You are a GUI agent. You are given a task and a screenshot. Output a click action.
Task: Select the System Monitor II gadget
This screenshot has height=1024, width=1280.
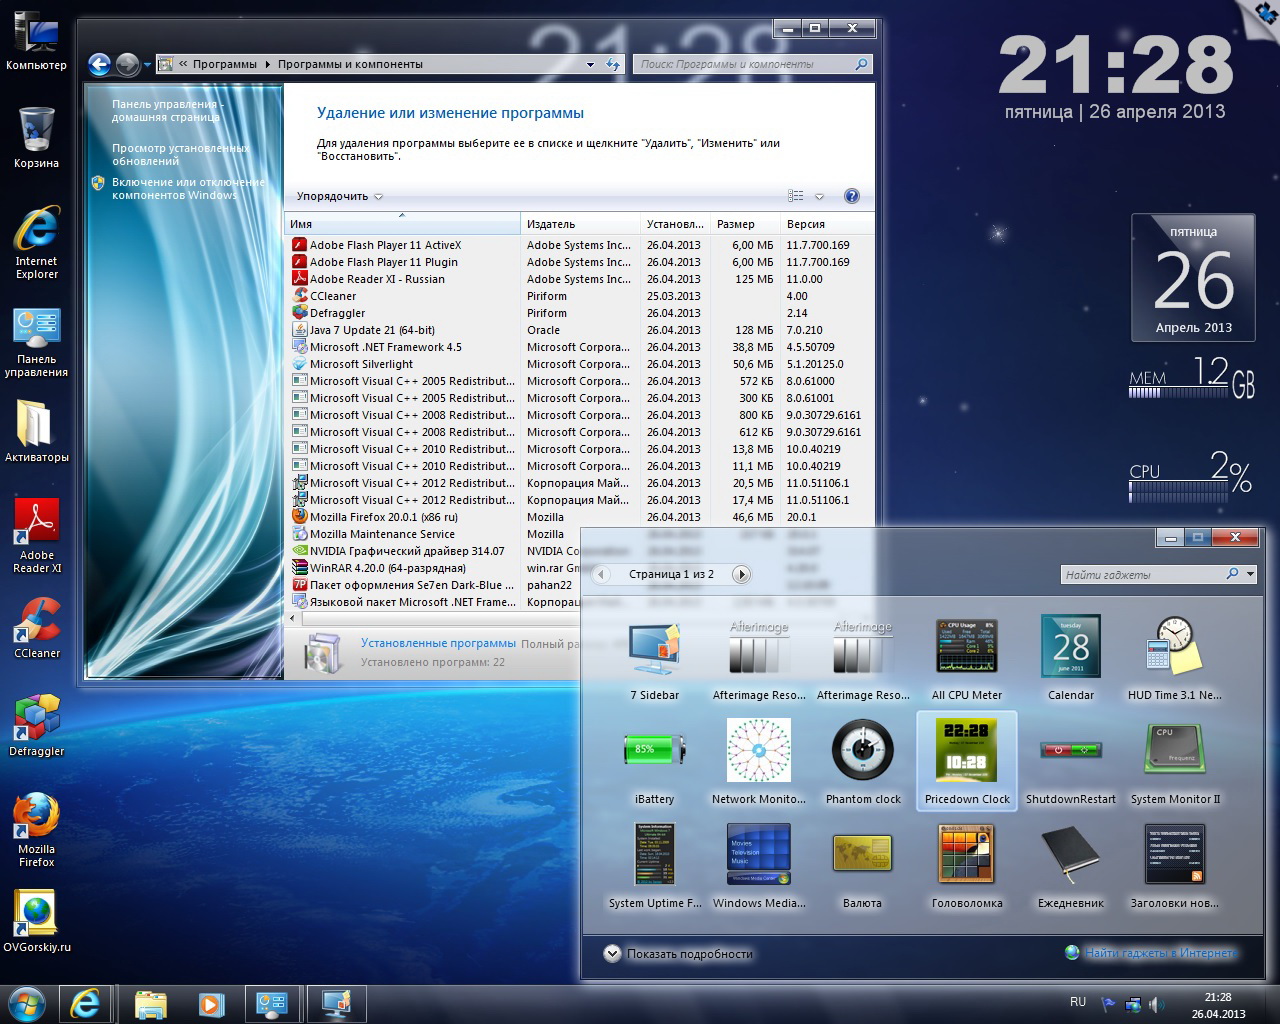1175,762
